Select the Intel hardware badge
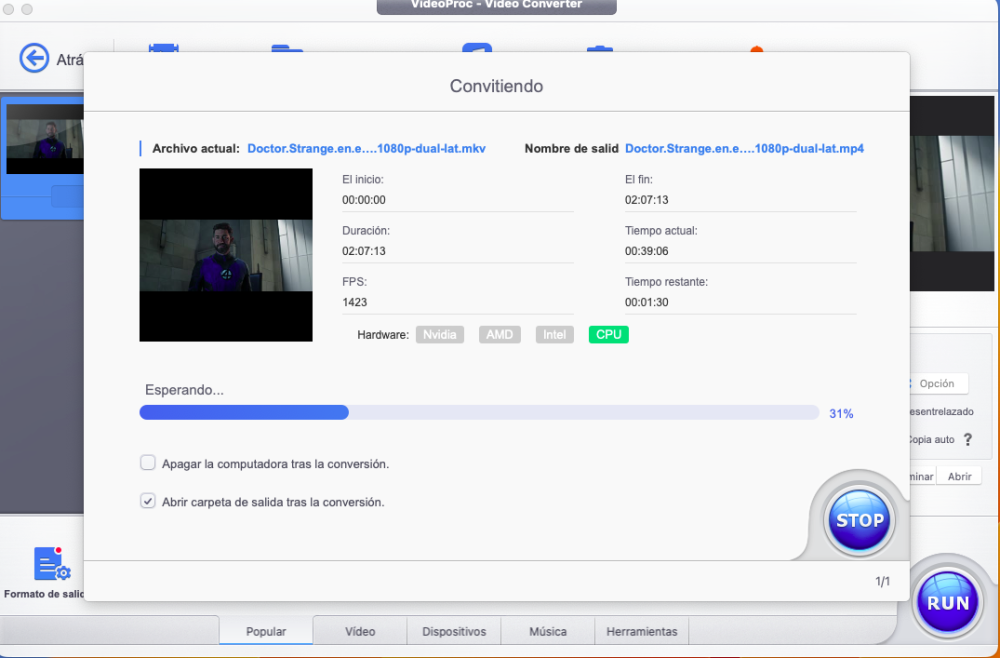 point(554,335)
